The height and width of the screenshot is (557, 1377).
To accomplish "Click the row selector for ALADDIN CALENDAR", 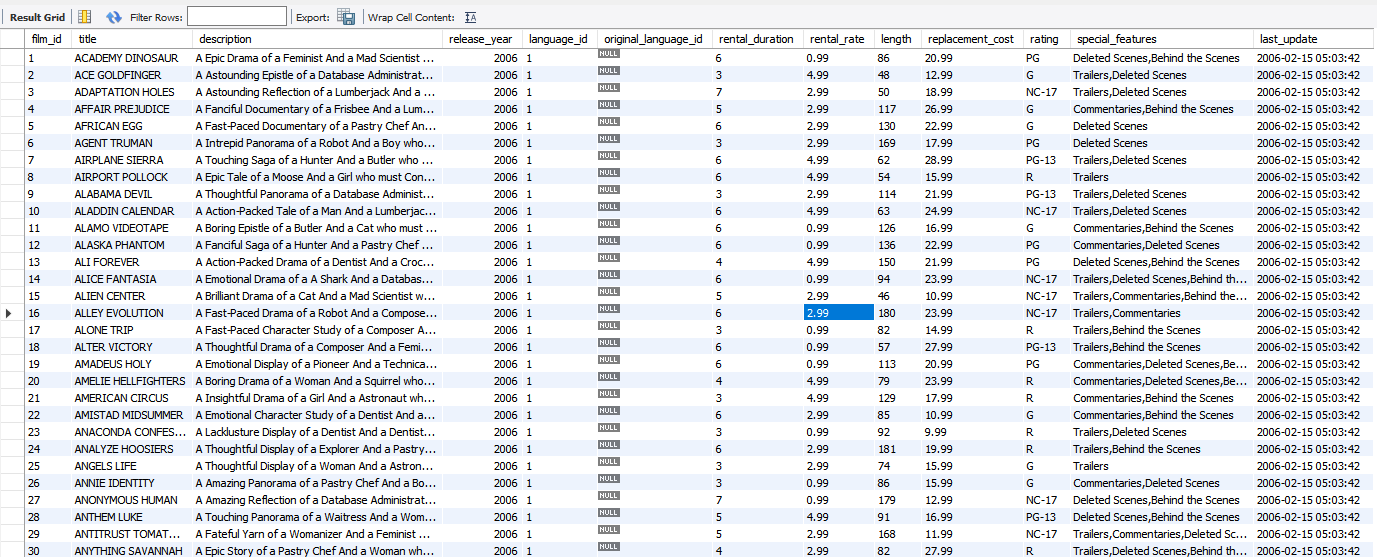I will tap(11, 211).
